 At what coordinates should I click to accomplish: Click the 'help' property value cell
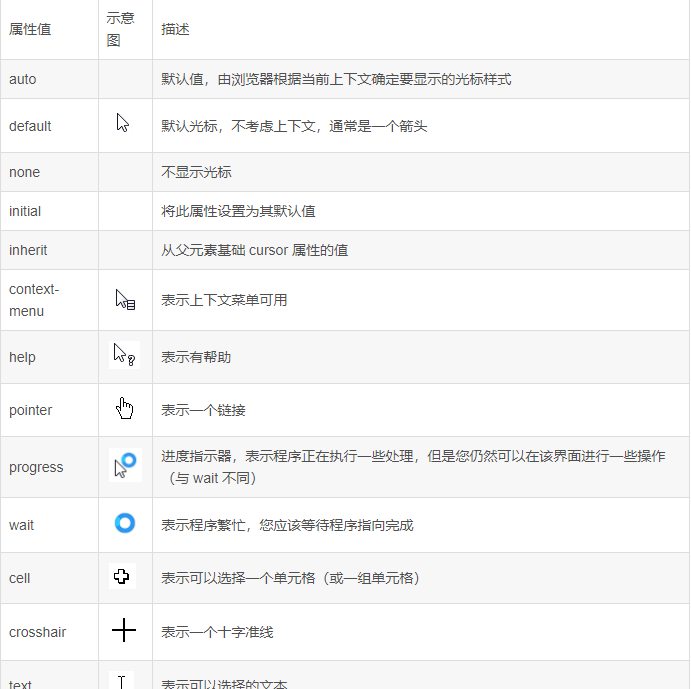click(x=49, y=357)
